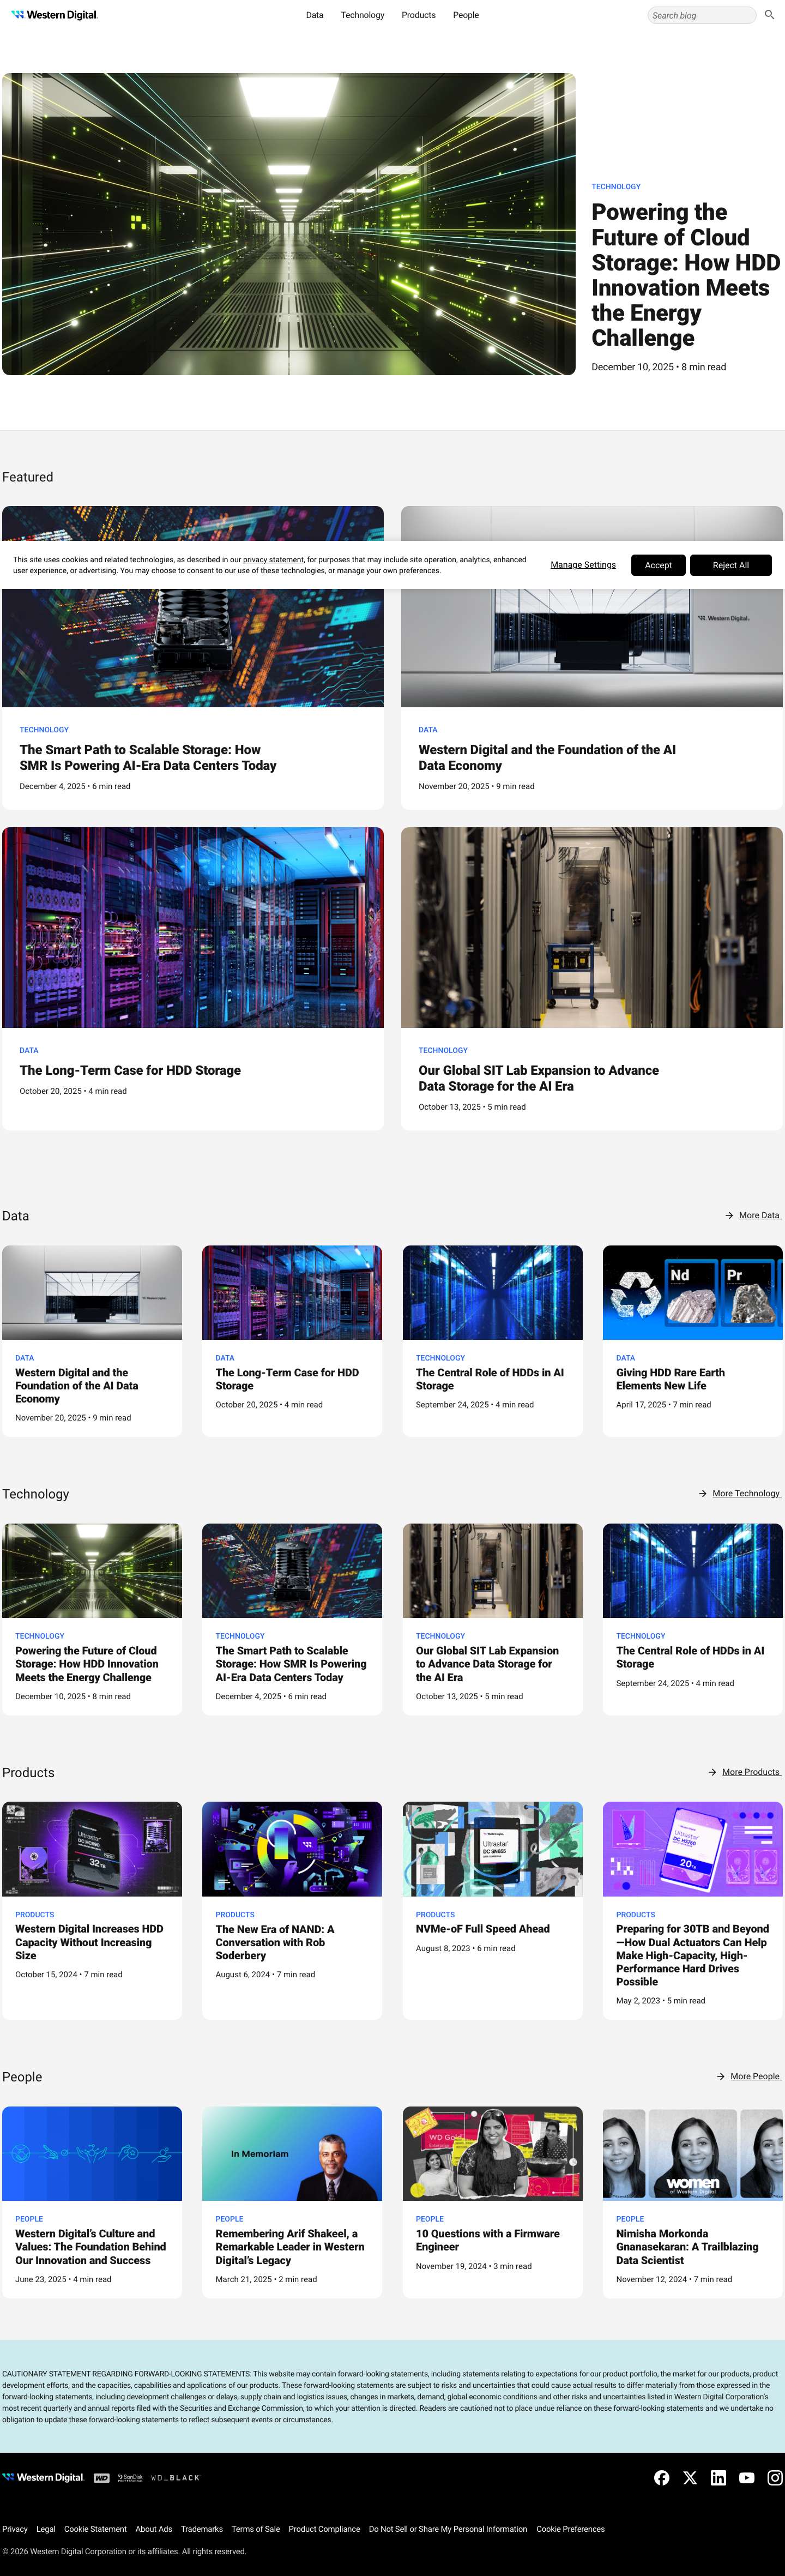785x2576 pixels.
Task: Open the Women of Western Digital thumbnail
Action: coord(692,2153)
